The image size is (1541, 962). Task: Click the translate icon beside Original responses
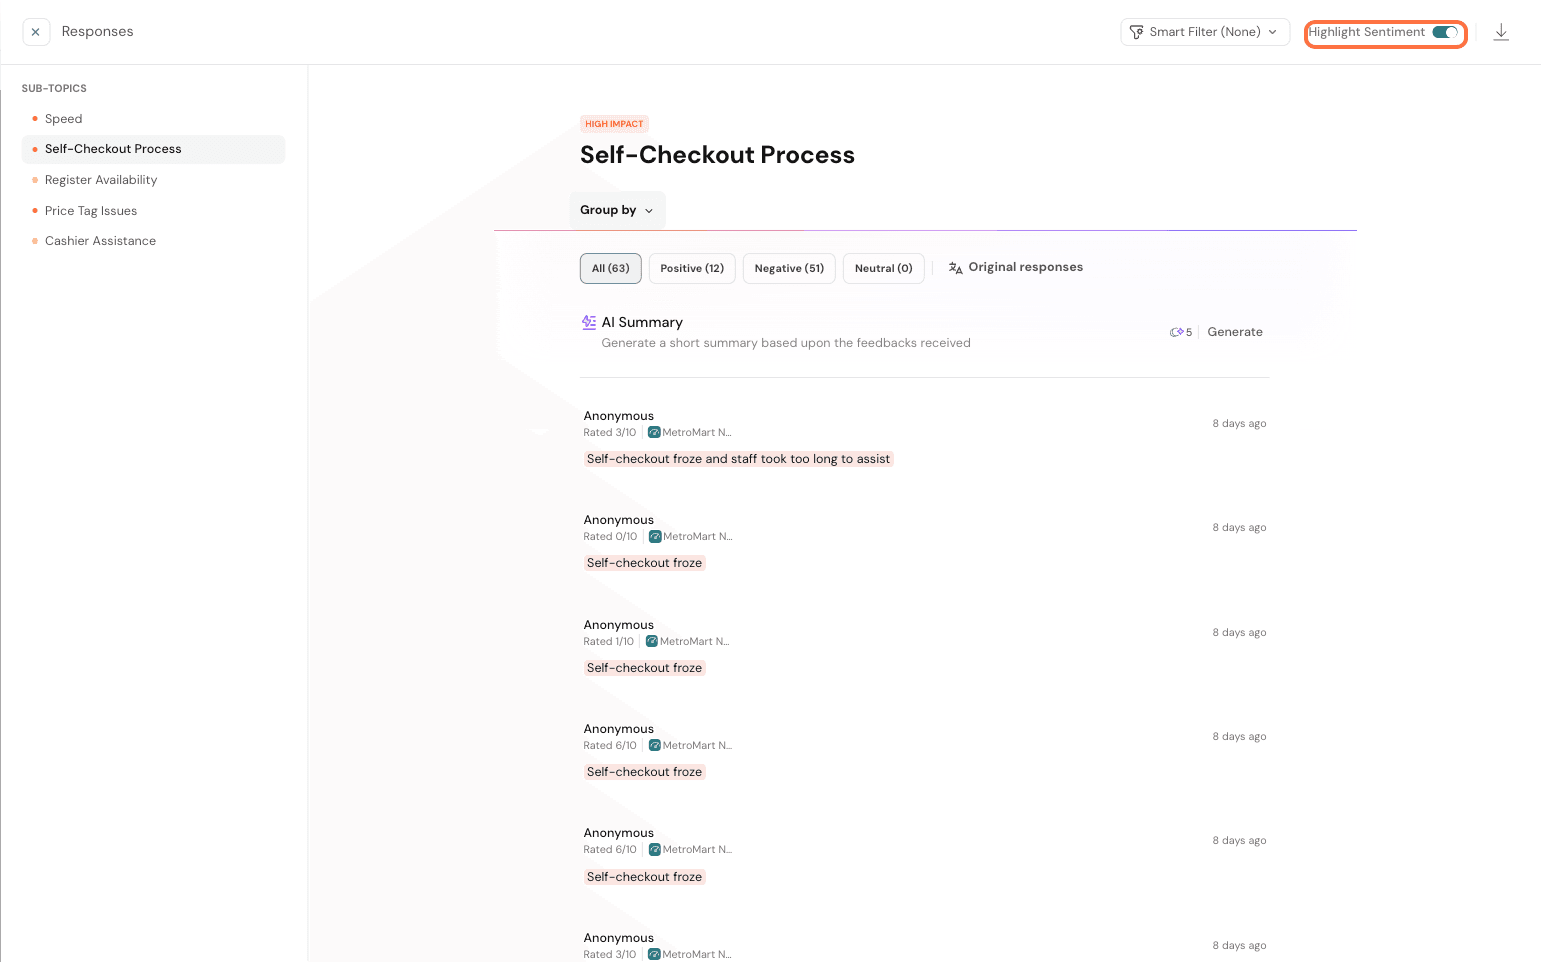955,268
